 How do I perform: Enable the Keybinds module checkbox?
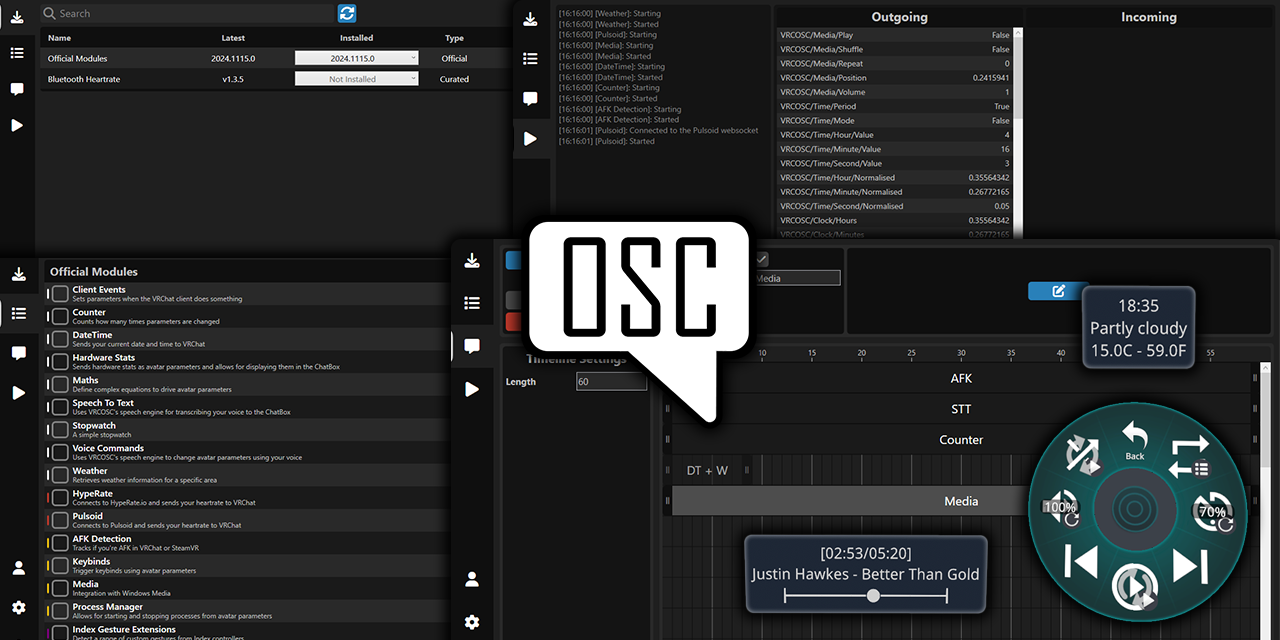[x=60, y=565]
